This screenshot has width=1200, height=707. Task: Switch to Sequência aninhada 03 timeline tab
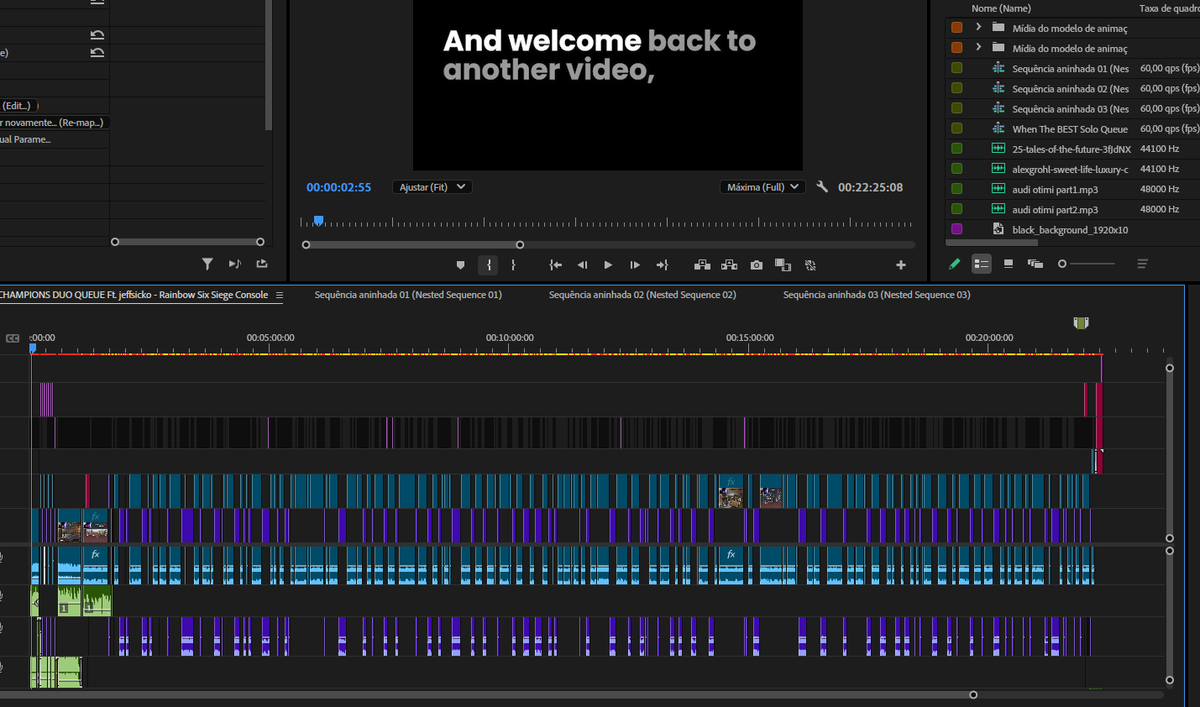click(876, 295)
